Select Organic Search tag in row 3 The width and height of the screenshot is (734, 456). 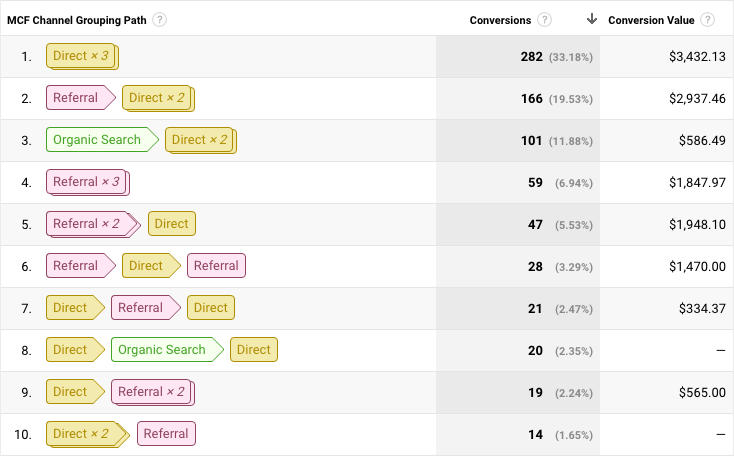[97, 140]
